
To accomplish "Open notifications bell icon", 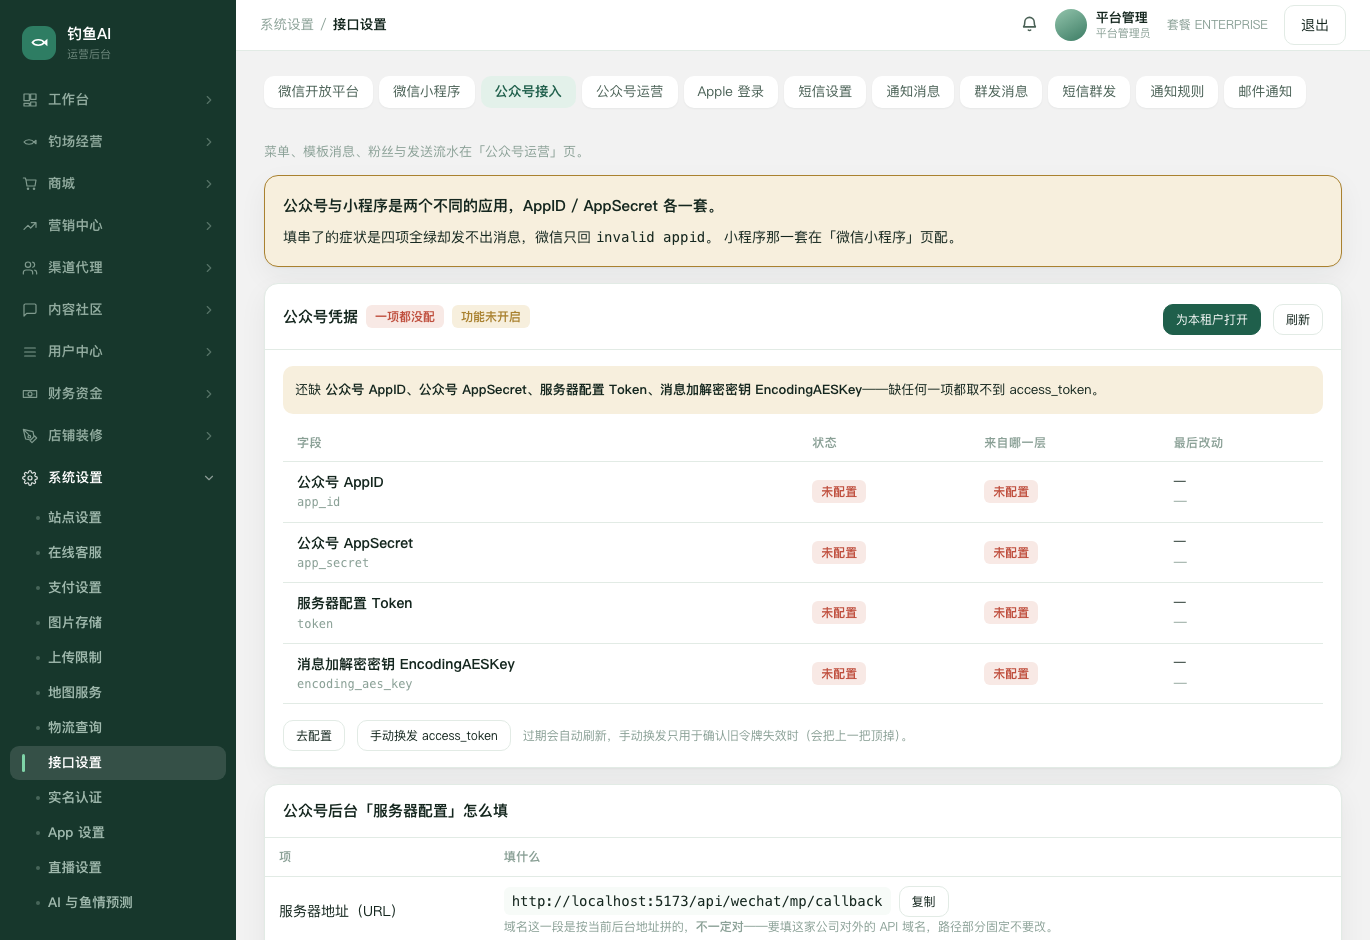I will (1029, 24).
